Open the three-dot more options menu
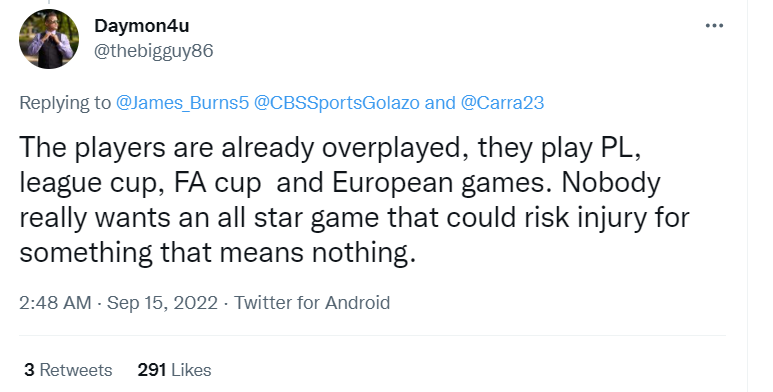The height and width of the screenshot is (392, 773). tap(714, 26)
